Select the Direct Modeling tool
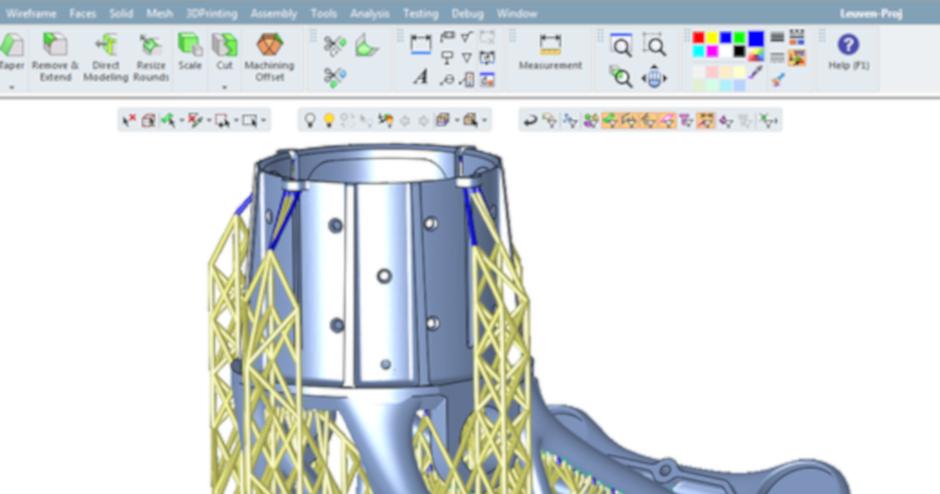The image size is (940, 494). (x=105, y=56)
